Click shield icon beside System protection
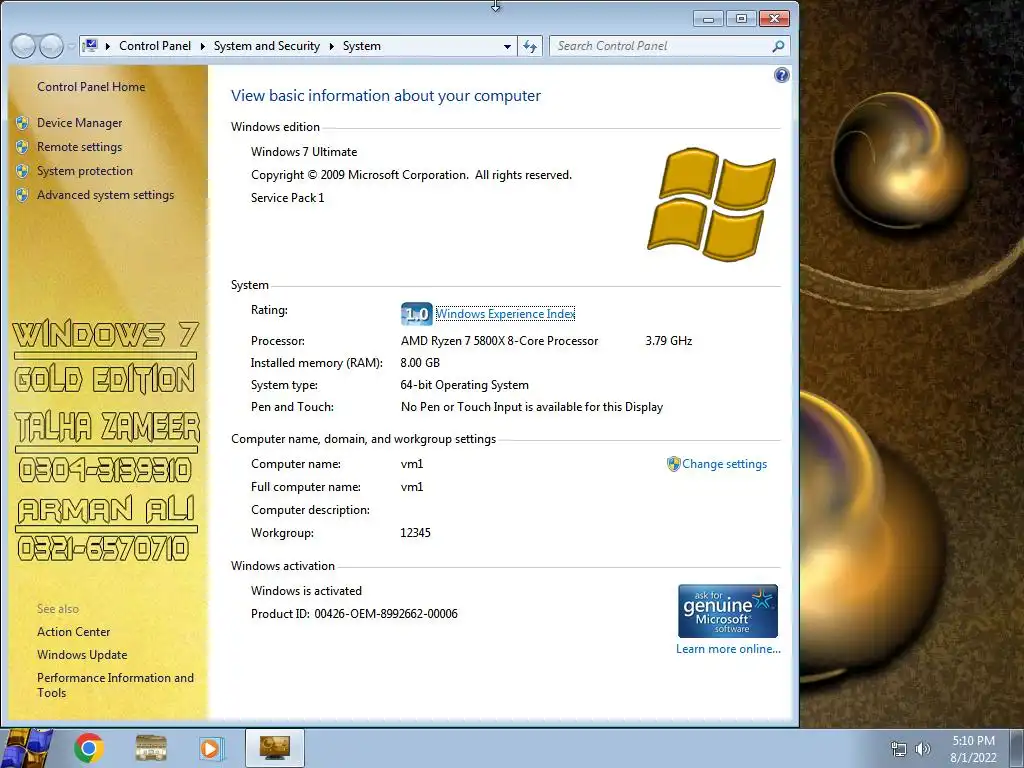The width and height of the screenshot is (1024, 768). 22,171
